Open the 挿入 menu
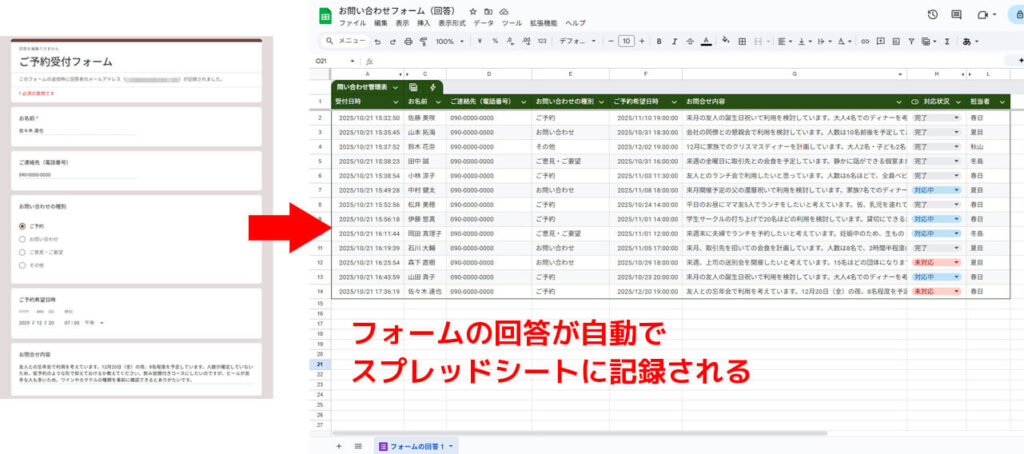Viewport: 1024px width, 454px height. pyautogui.click(x=423, y=23)
